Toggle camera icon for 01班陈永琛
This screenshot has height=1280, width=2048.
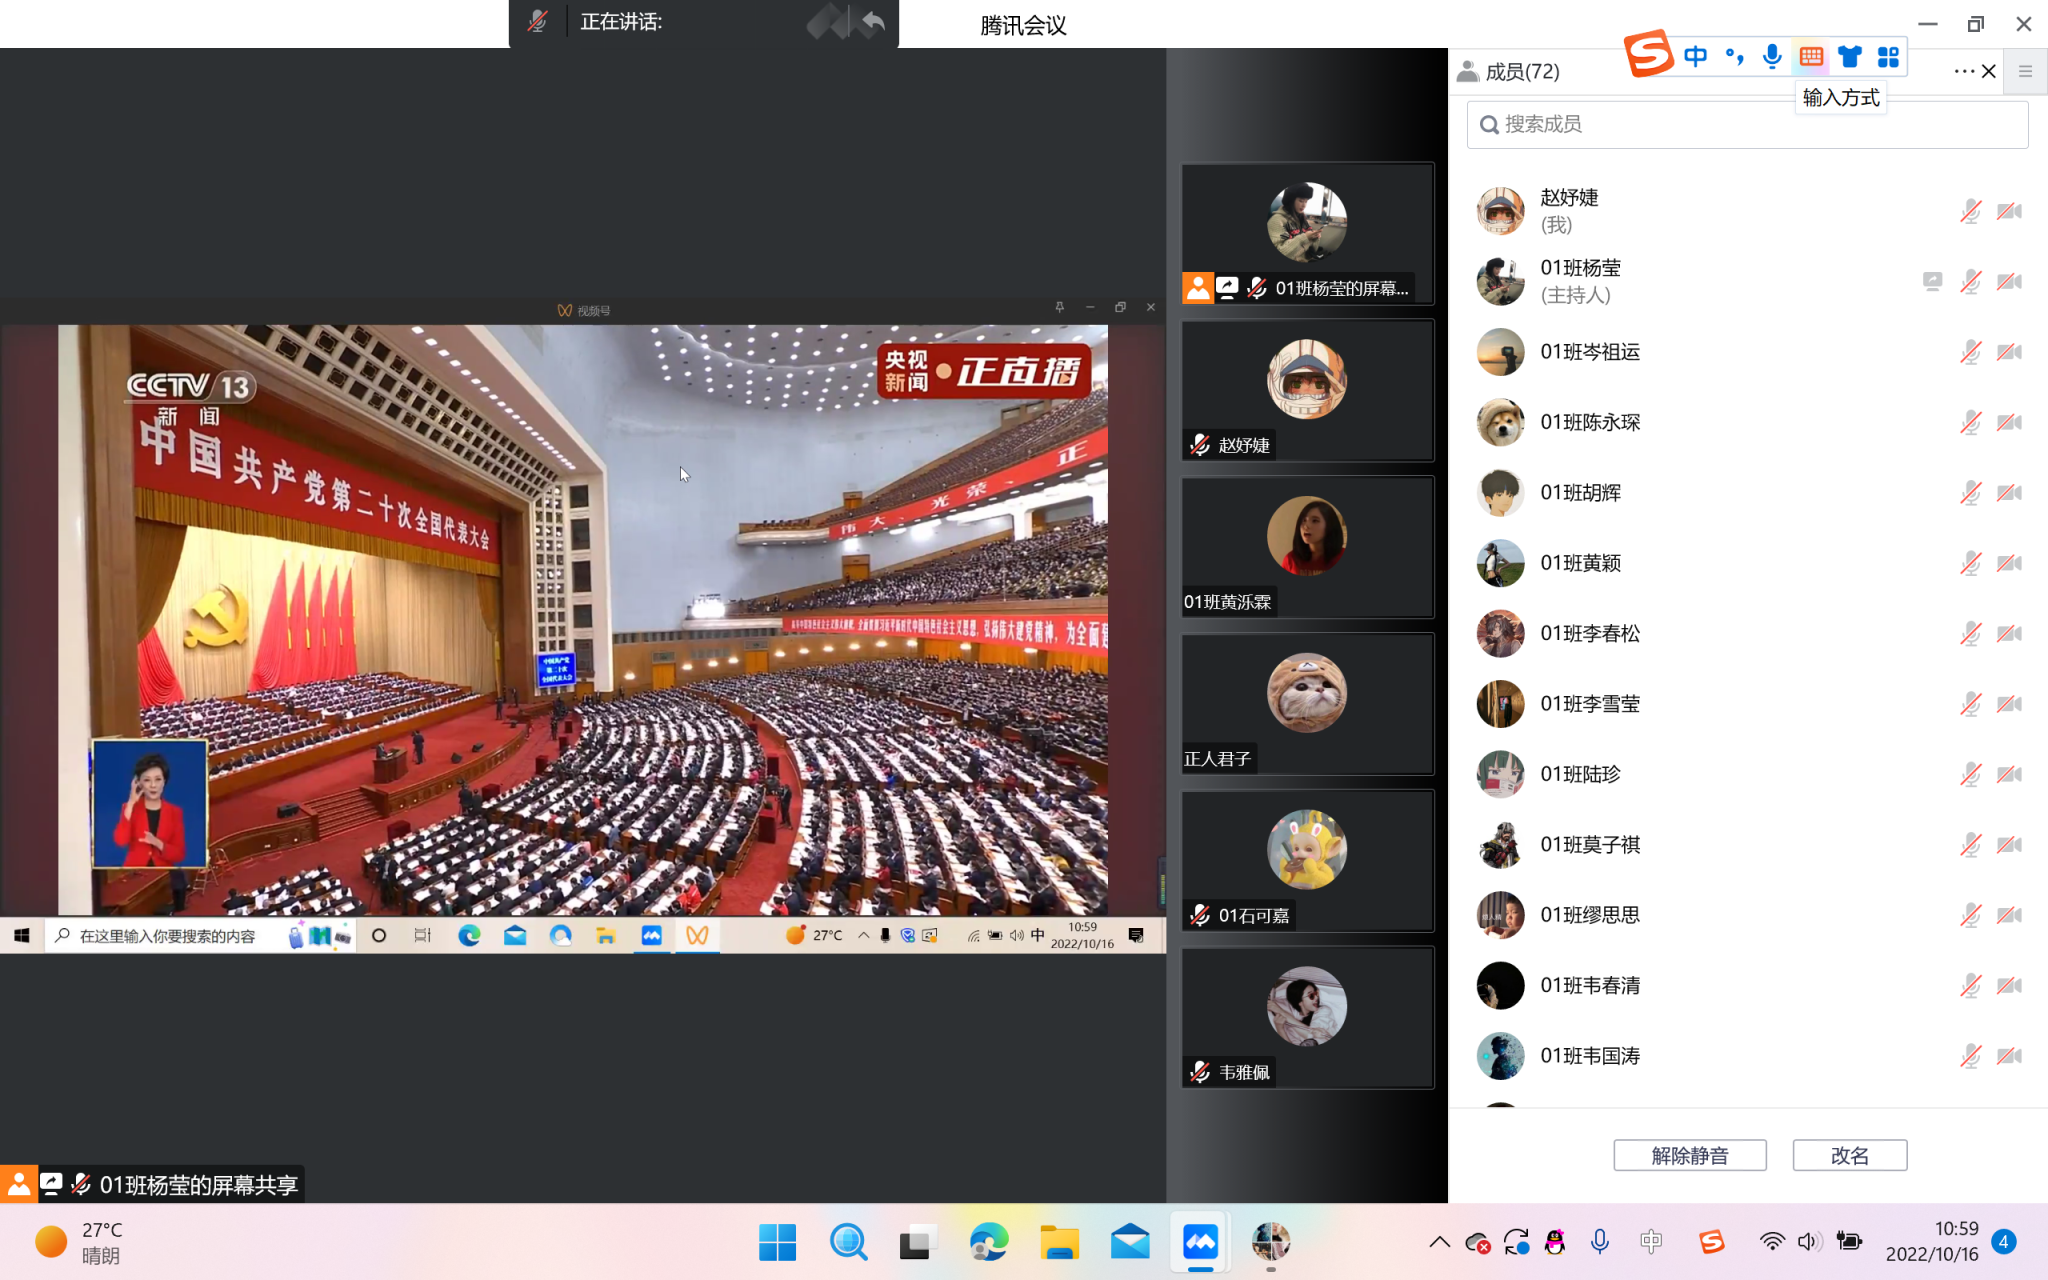[2009, 422]
